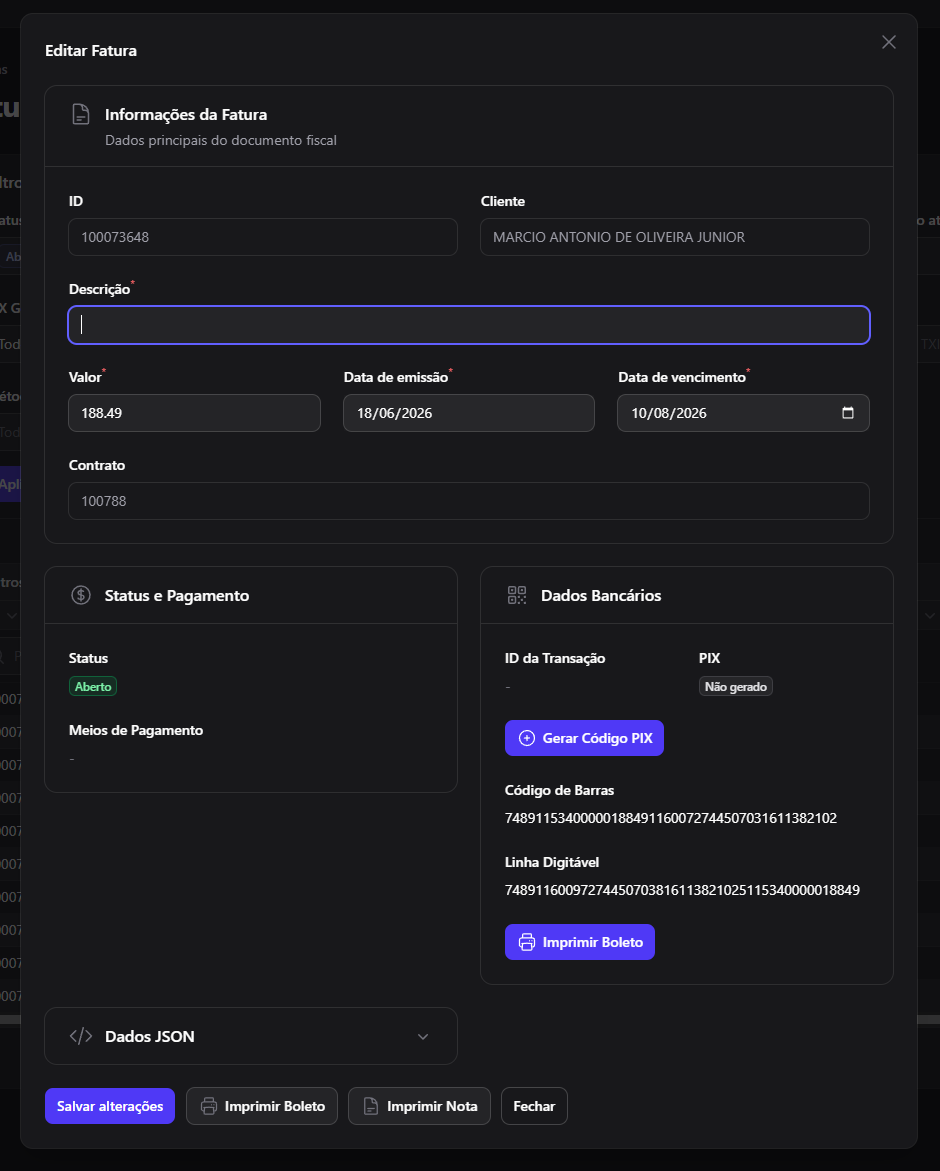Click the Data de emissão date field
940x1171 pixels.
click(469, 413)
